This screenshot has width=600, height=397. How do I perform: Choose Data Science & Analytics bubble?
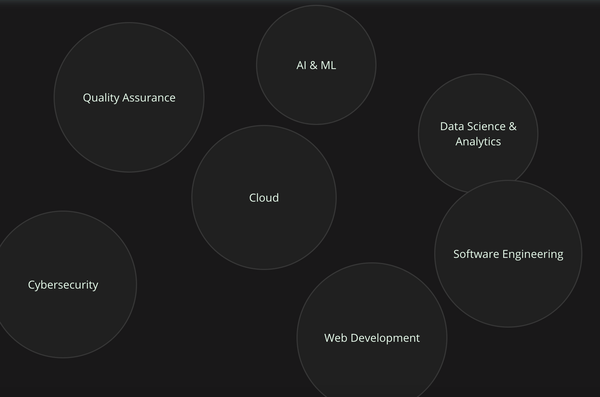478,132
